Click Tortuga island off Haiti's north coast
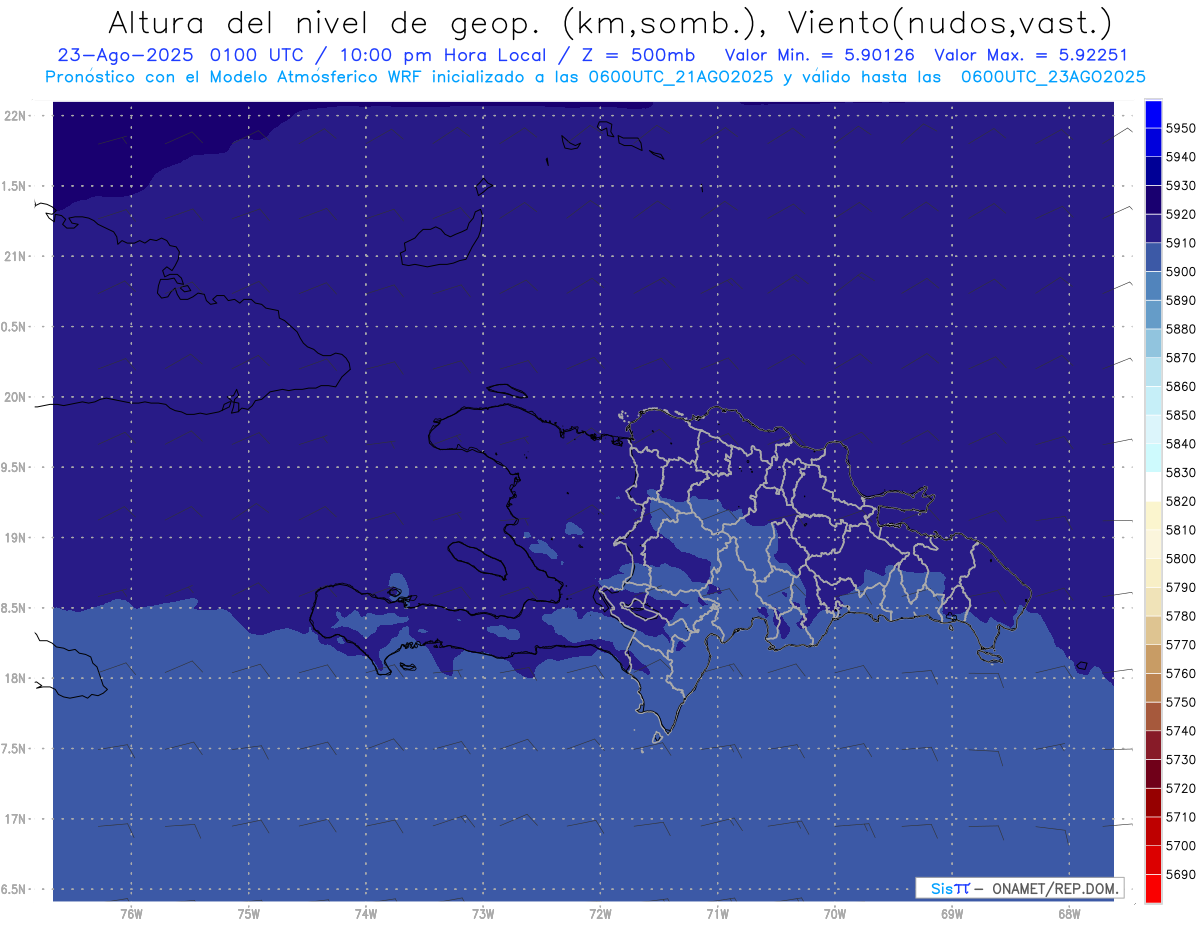 point(505,390)
